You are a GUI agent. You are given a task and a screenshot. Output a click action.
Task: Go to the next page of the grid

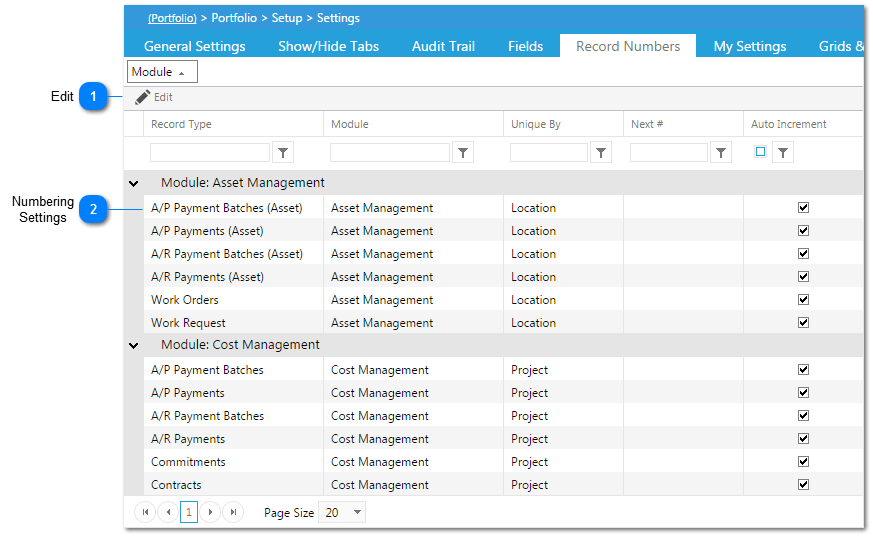(x=211, y=512)
